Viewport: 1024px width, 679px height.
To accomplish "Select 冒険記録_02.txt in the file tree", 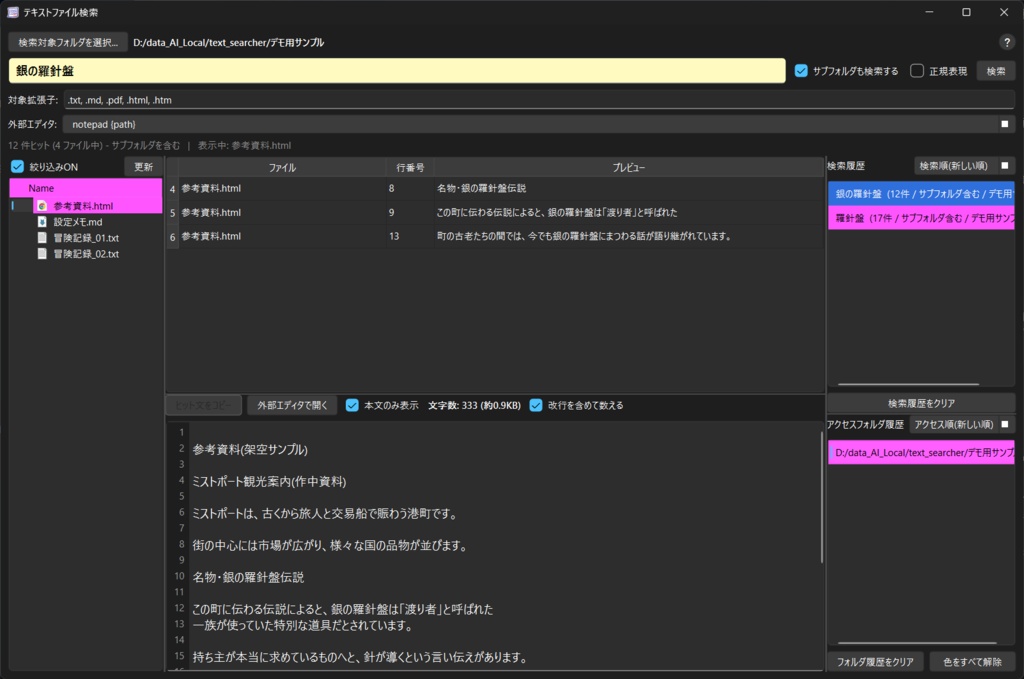I will 86,254.
